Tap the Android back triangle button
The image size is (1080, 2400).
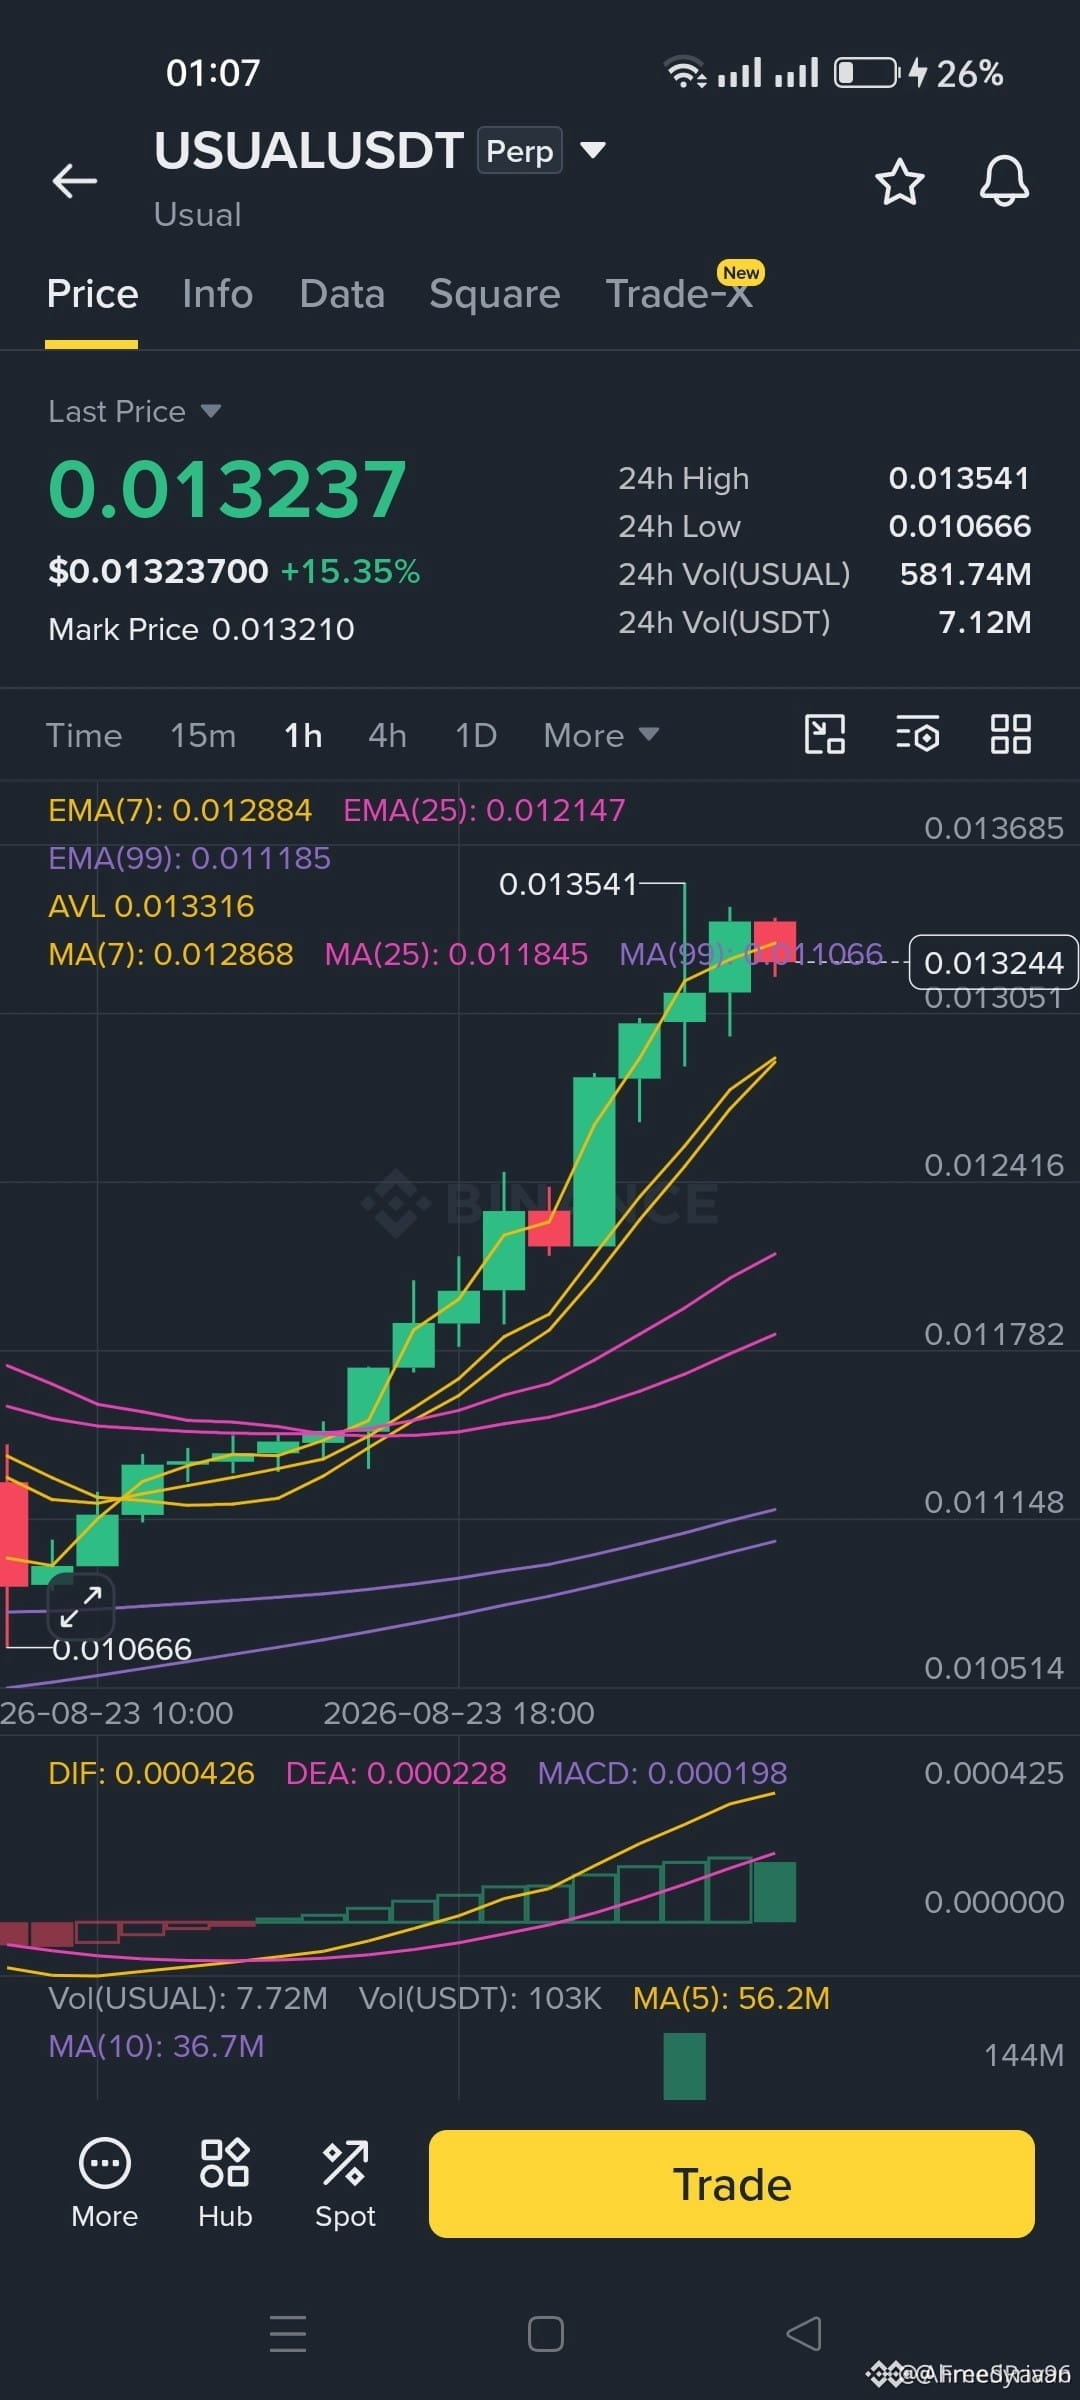pos(804,2334)
